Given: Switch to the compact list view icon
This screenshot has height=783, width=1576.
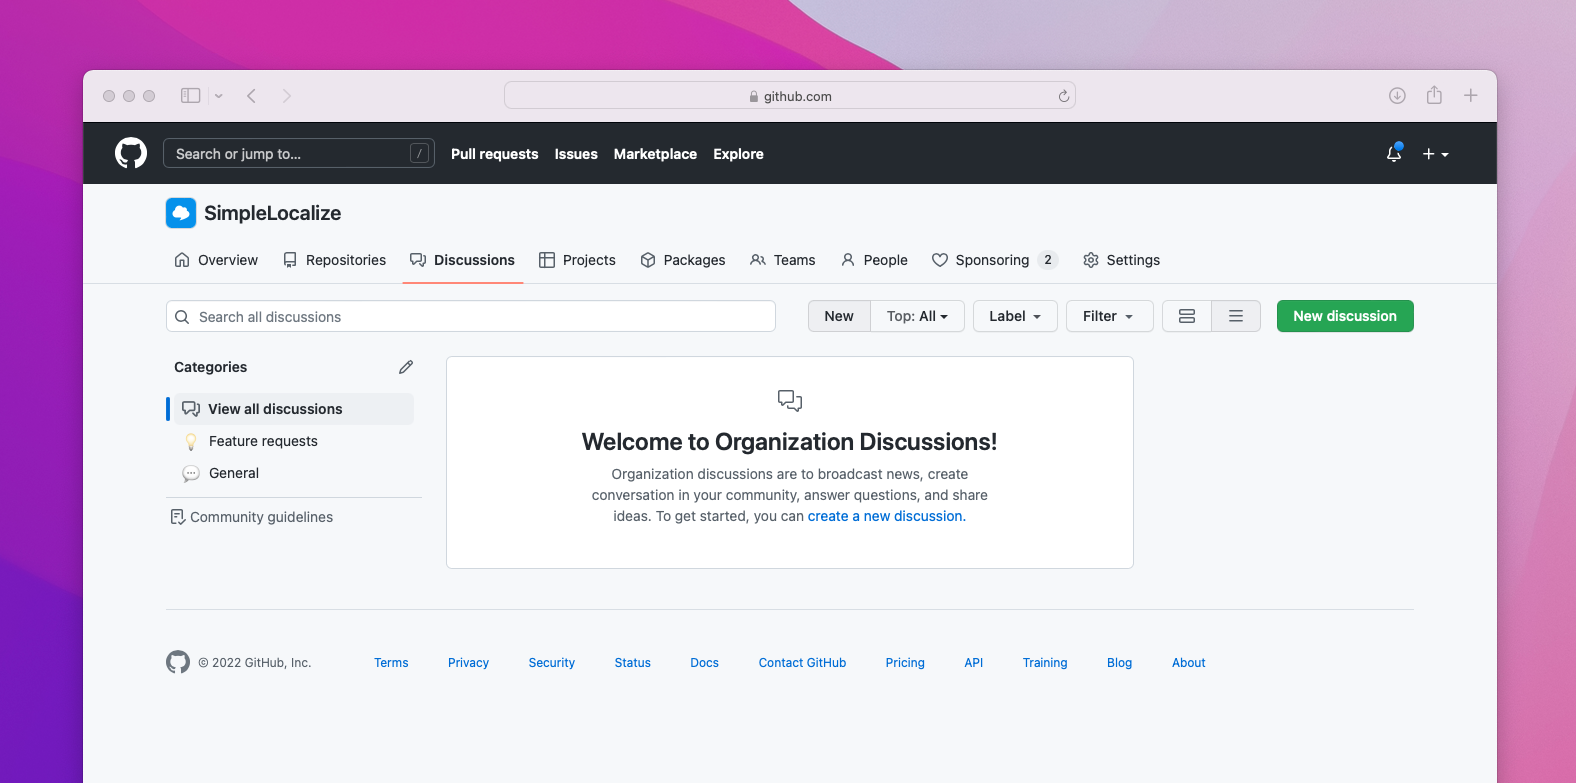Looking at the screenshot, I should point(1236,316).
